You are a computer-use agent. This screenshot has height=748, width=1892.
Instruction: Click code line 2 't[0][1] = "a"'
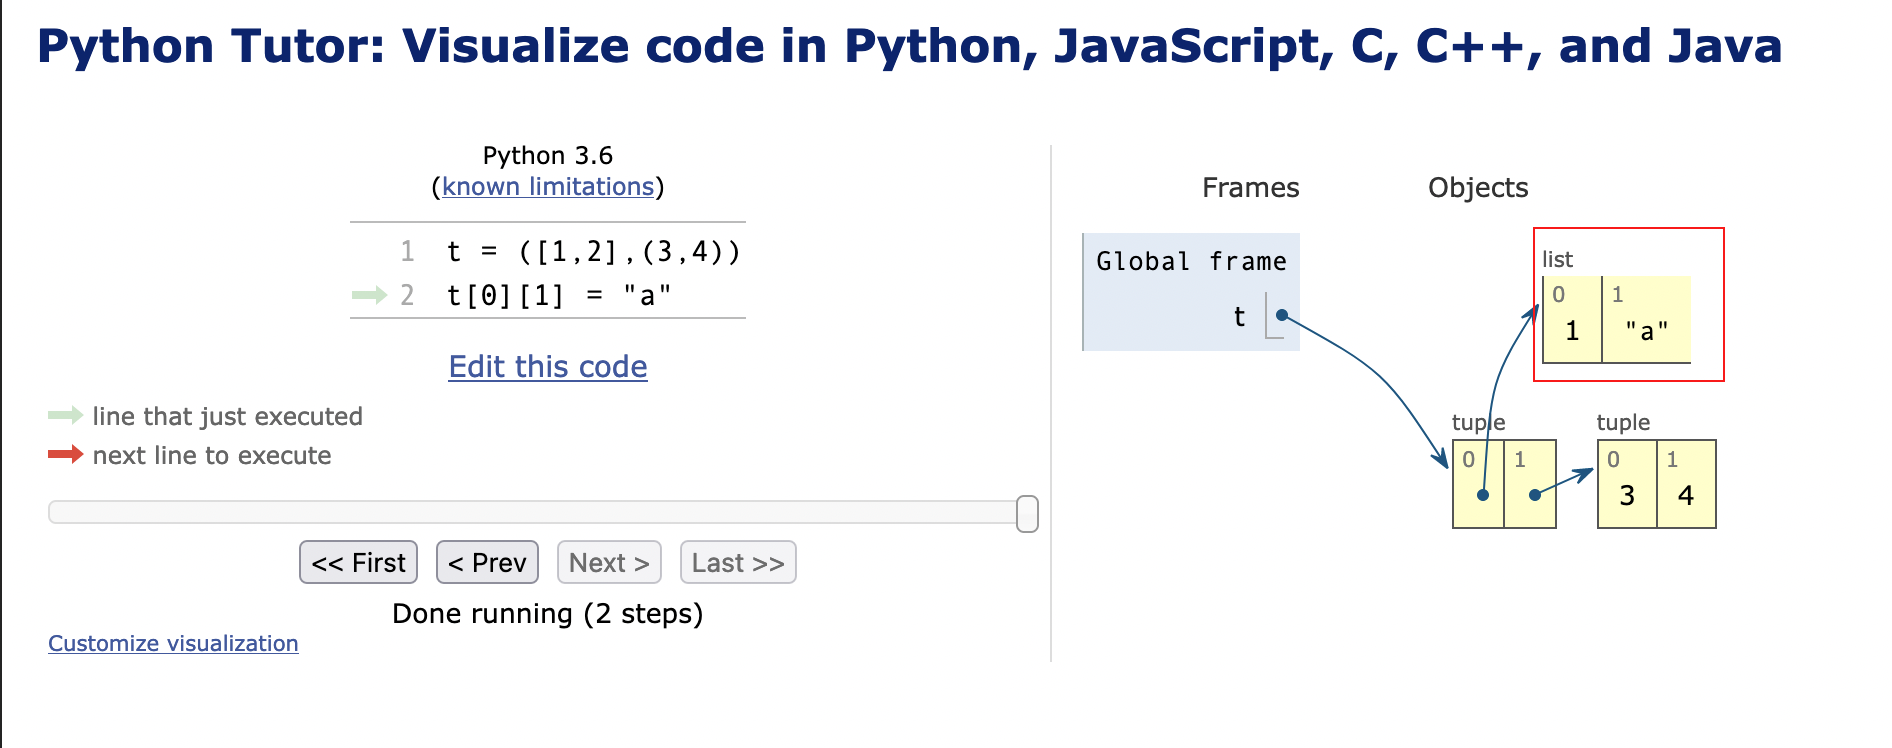point(559,296)
